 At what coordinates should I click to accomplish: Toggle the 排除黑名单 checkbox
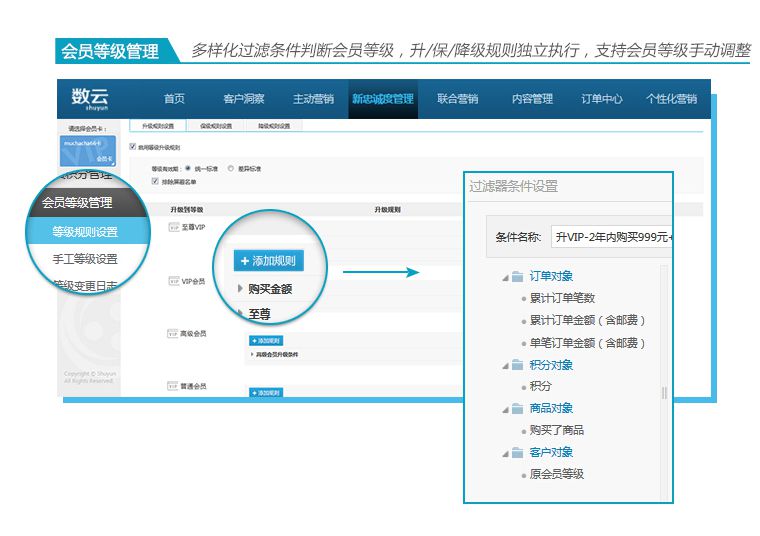pyautogui.click(x=154, y=181)
